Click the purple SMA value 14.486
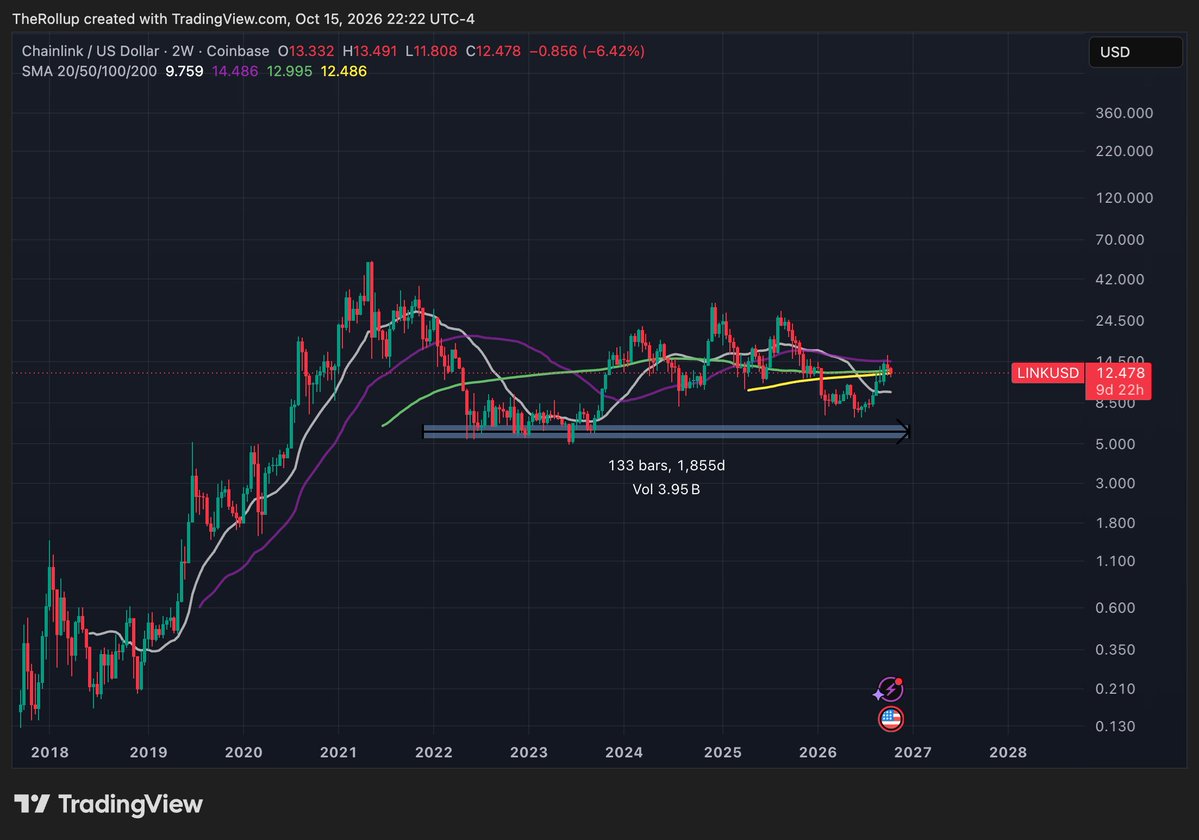The height and width of the screenshot is (840, 1199). [x=235, y=71]
